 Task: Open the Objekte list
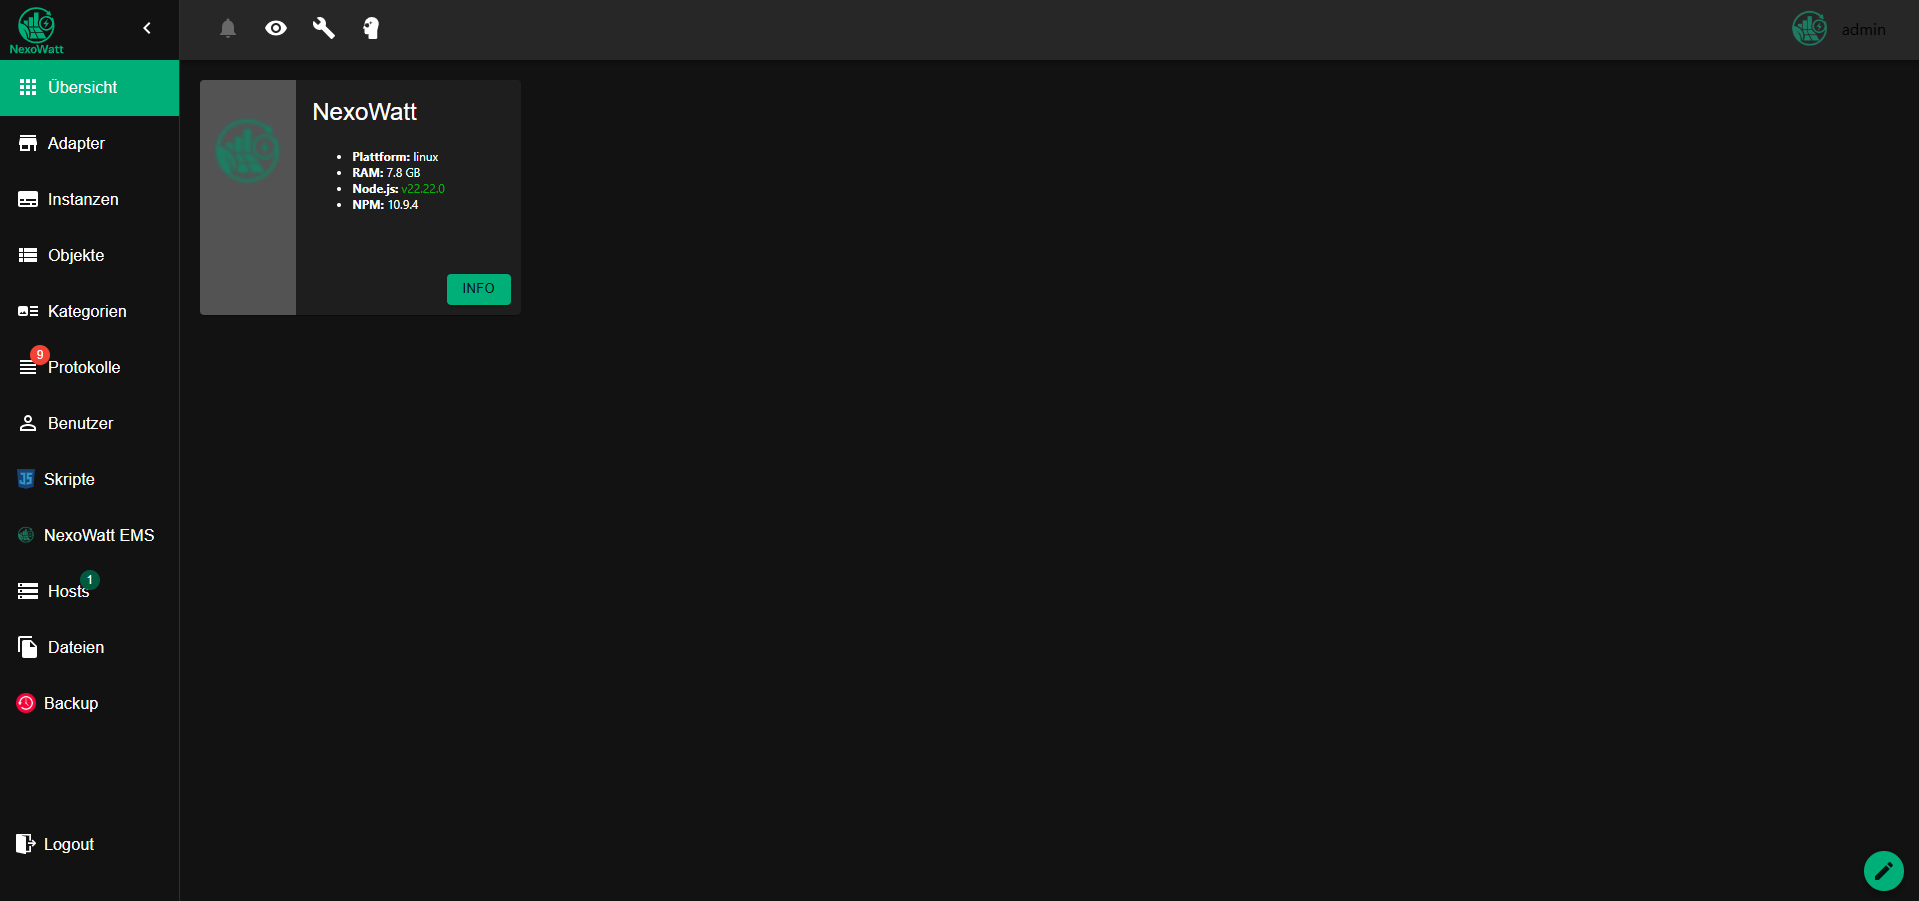click(x=89, y=256)
